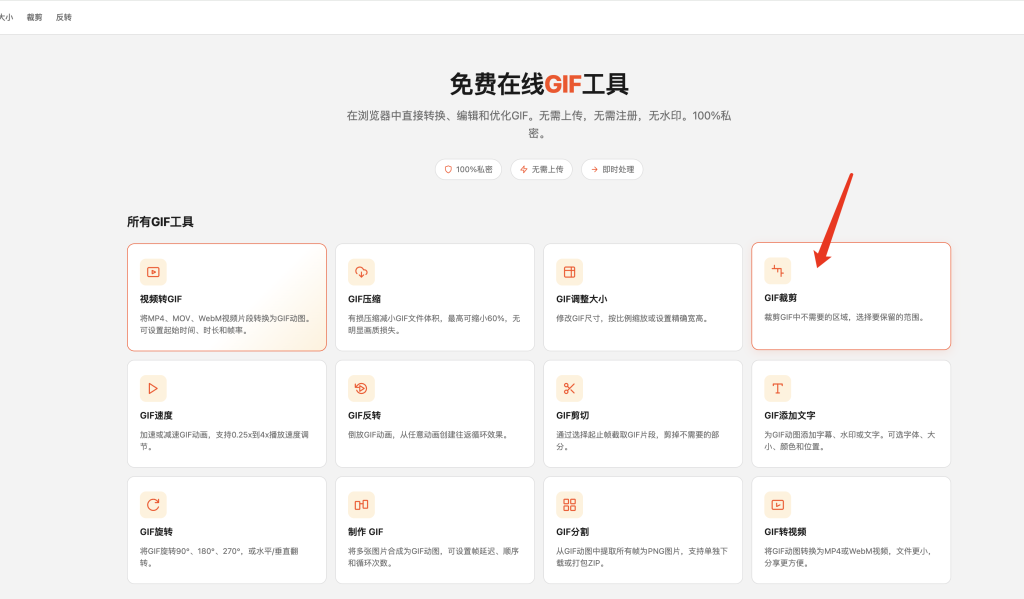Click description text under GIF添加文字
This screenshot has width=1024, height=599.
850,441
